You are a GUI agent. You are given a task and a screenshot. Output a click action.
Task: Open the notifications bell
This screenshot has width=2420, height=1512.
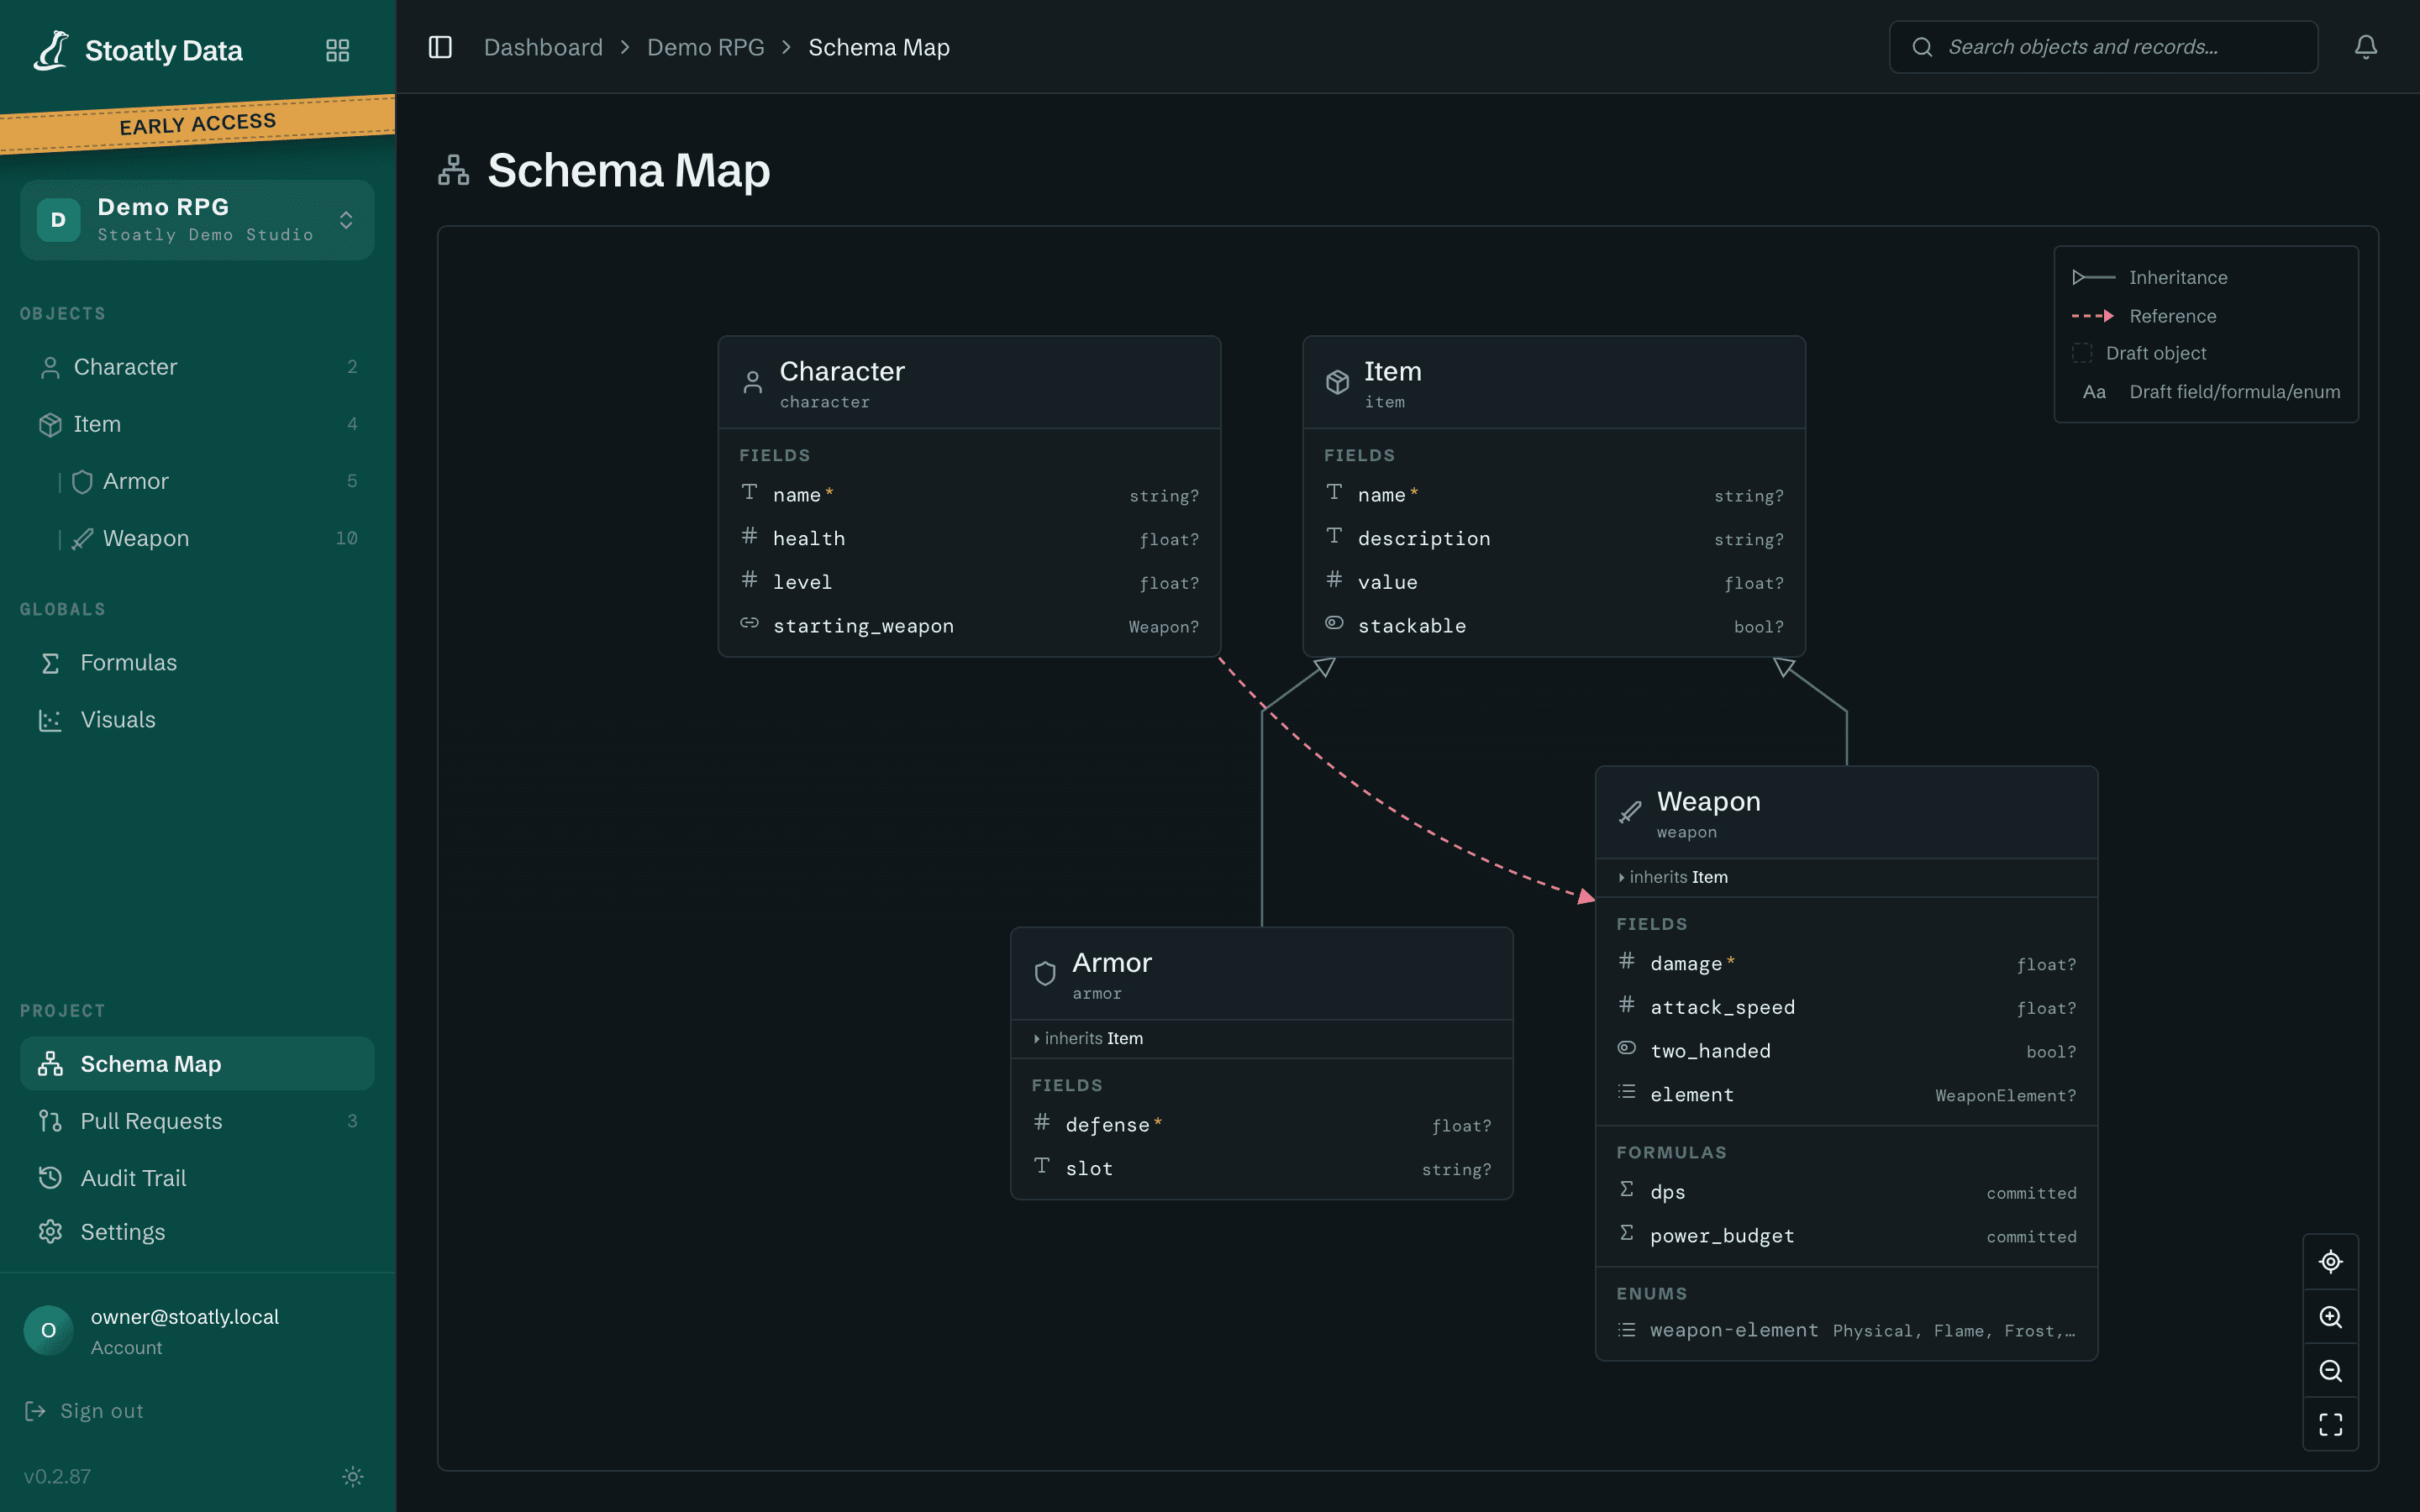(2365, 47)
